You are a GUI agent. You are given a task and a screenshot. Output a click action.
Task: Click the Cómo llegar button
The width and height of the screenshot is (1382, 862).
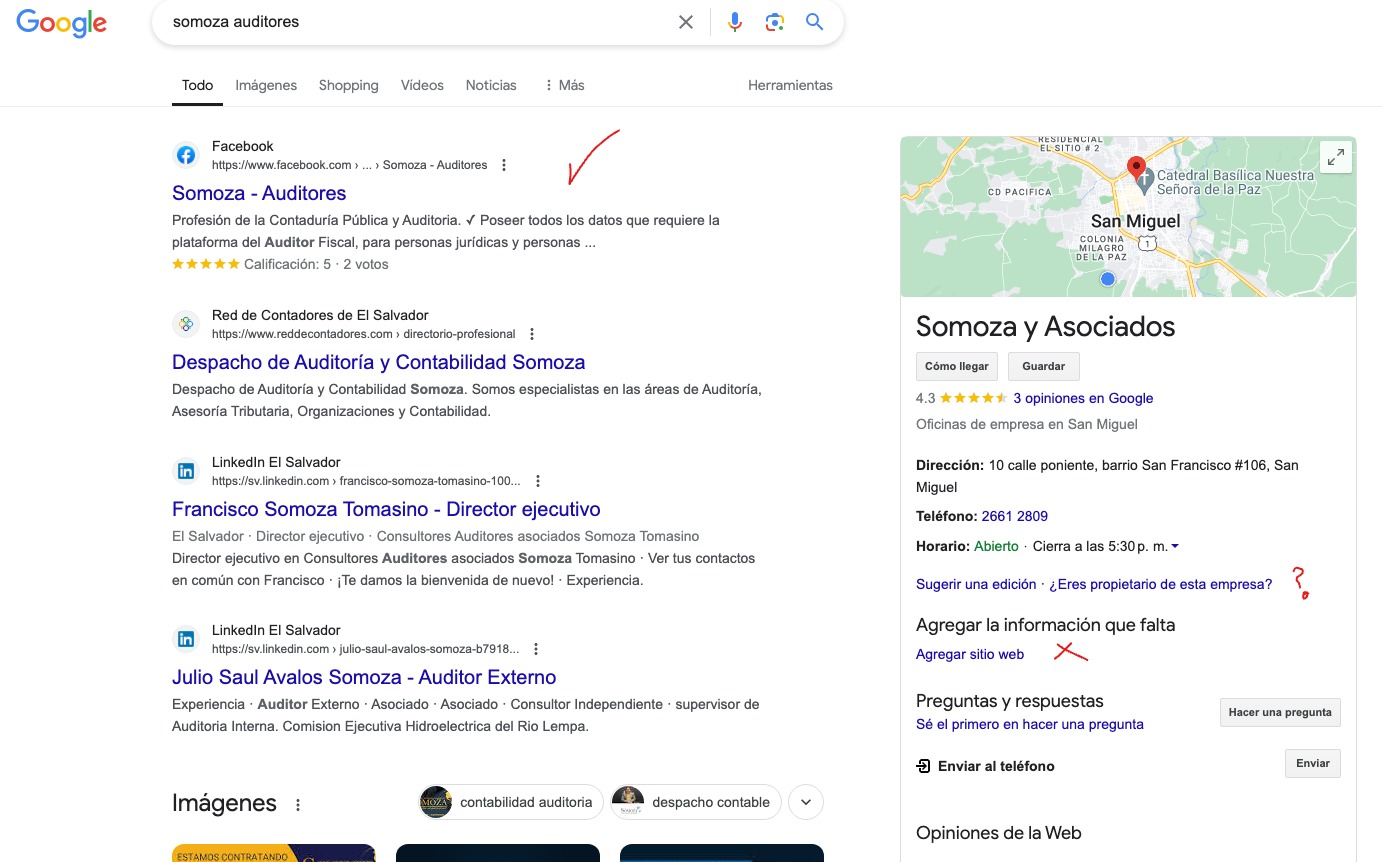(957, 366)
